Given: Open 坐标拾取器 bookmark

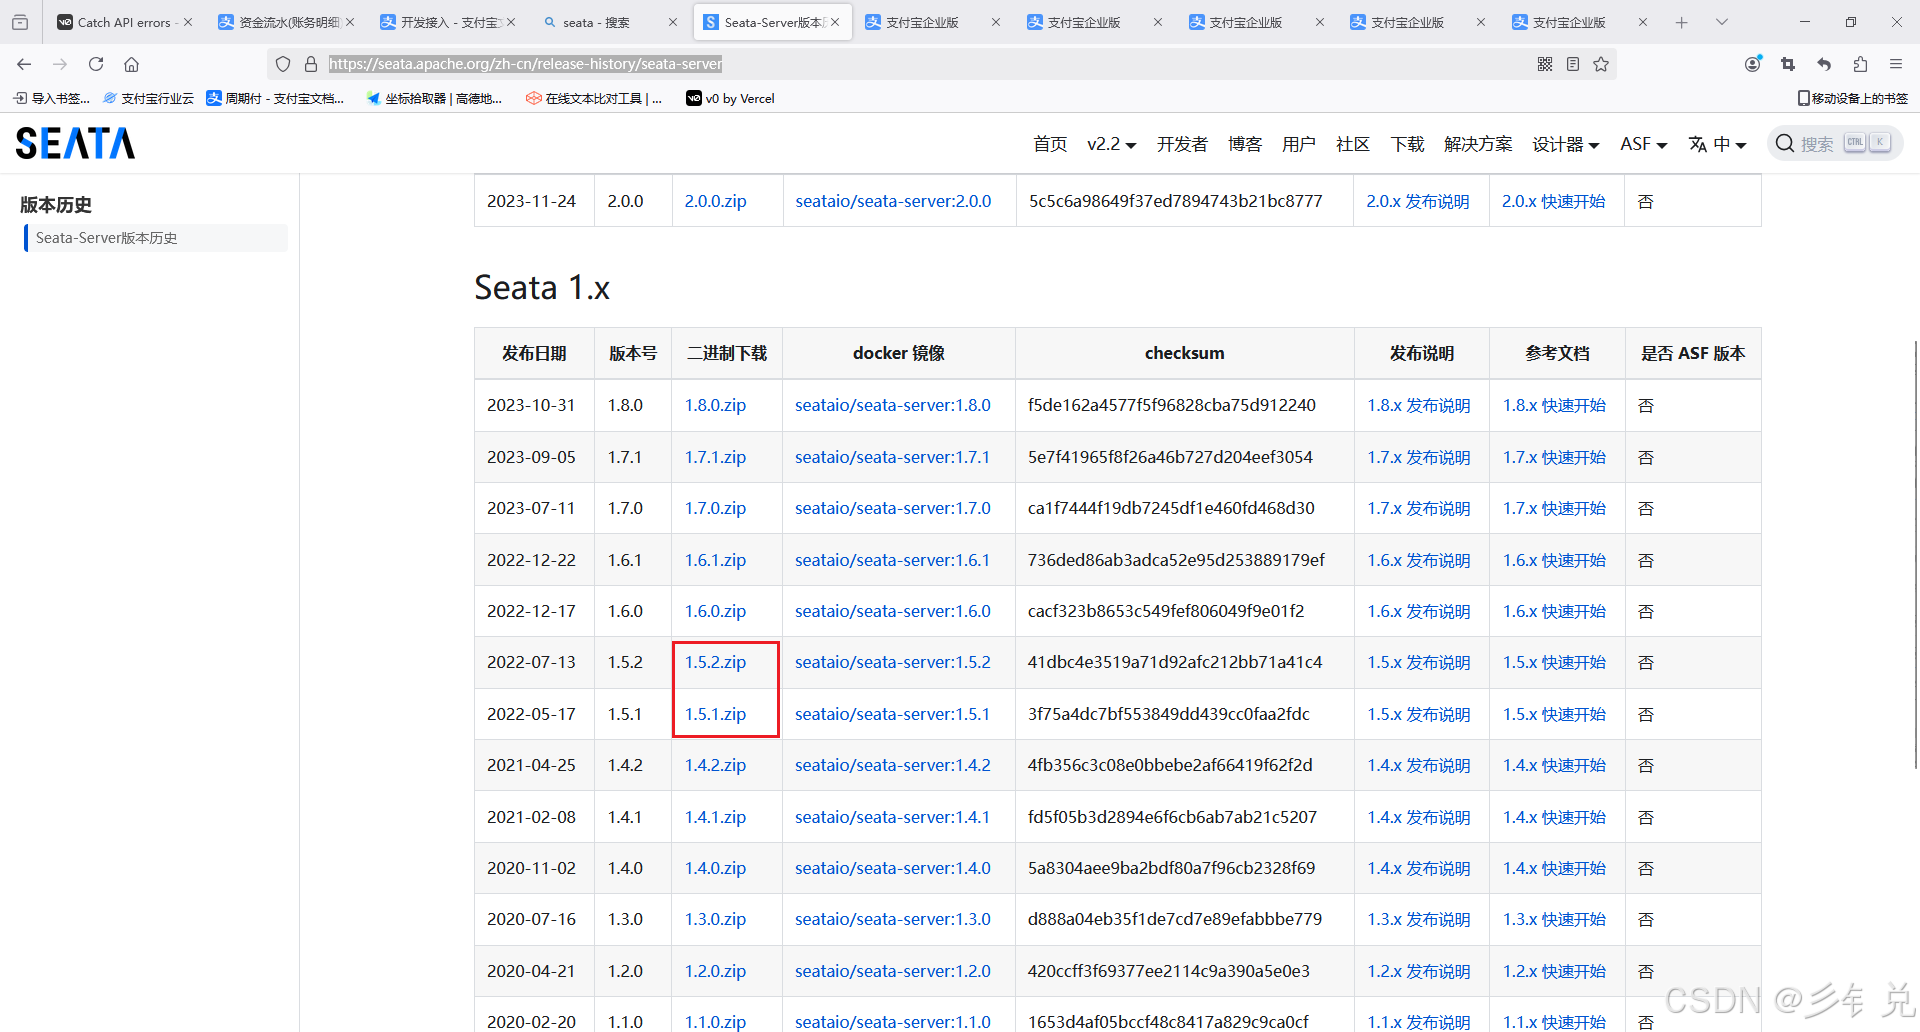Looking at the screenshot, I should coord(434,98).
